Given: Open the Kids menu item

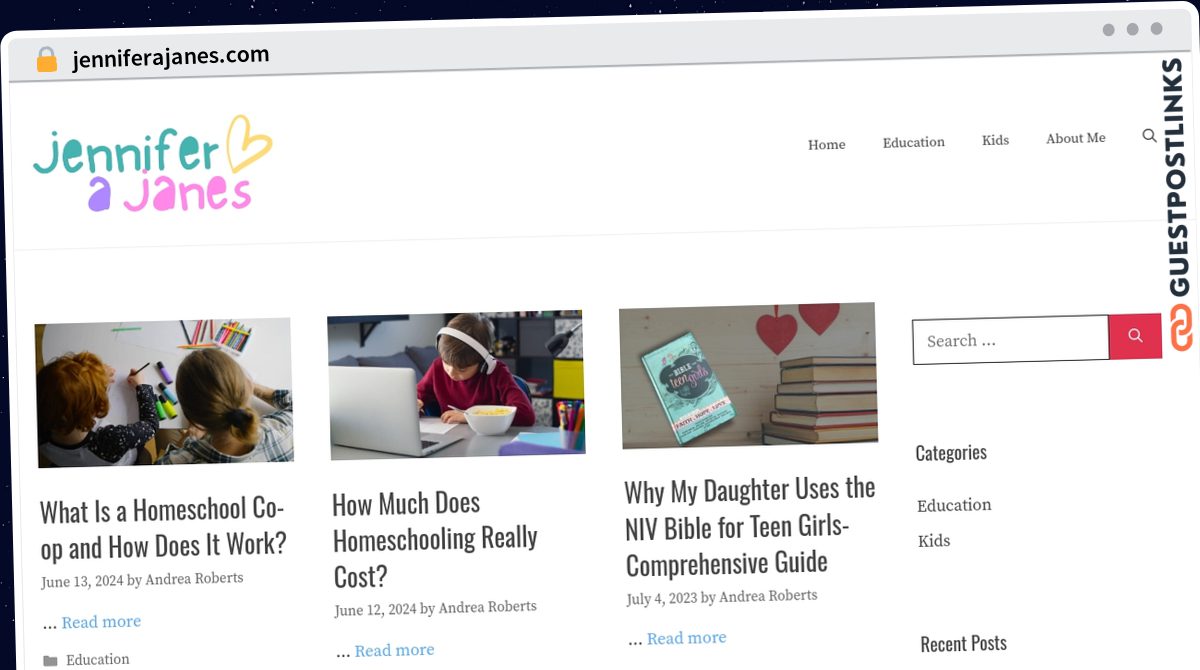Looking at the screenshot, I should 995,140.
